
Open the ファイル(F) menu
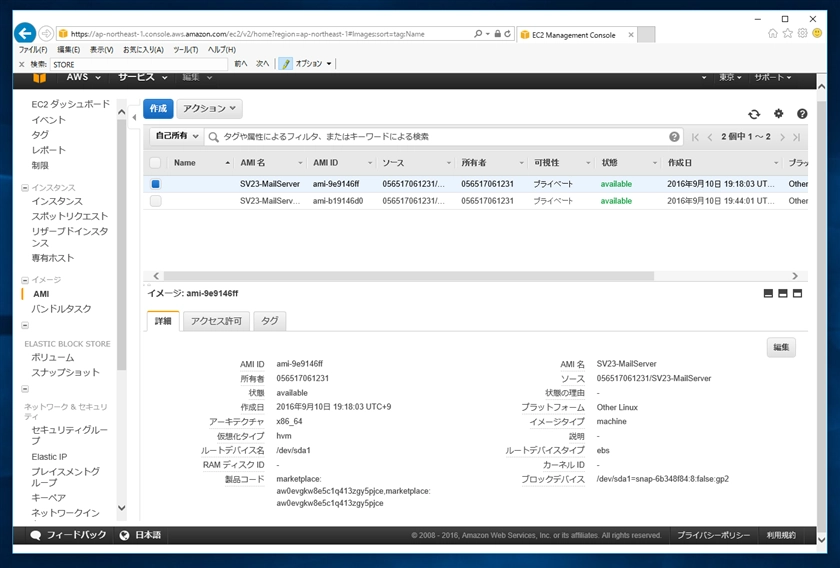click(x=33, y=49)
